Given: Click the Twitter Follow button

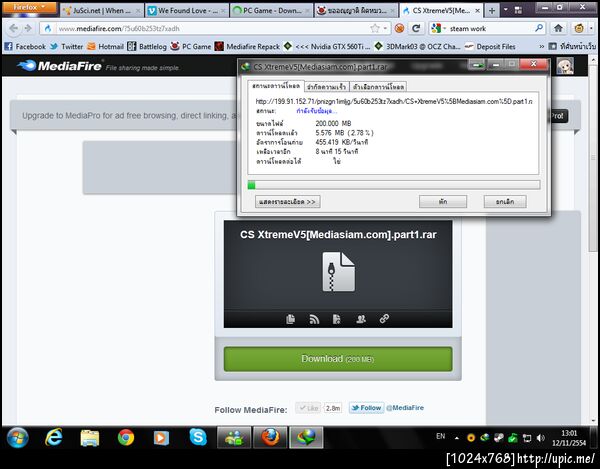Looking at the screenshot, I should tap(366, 408).
